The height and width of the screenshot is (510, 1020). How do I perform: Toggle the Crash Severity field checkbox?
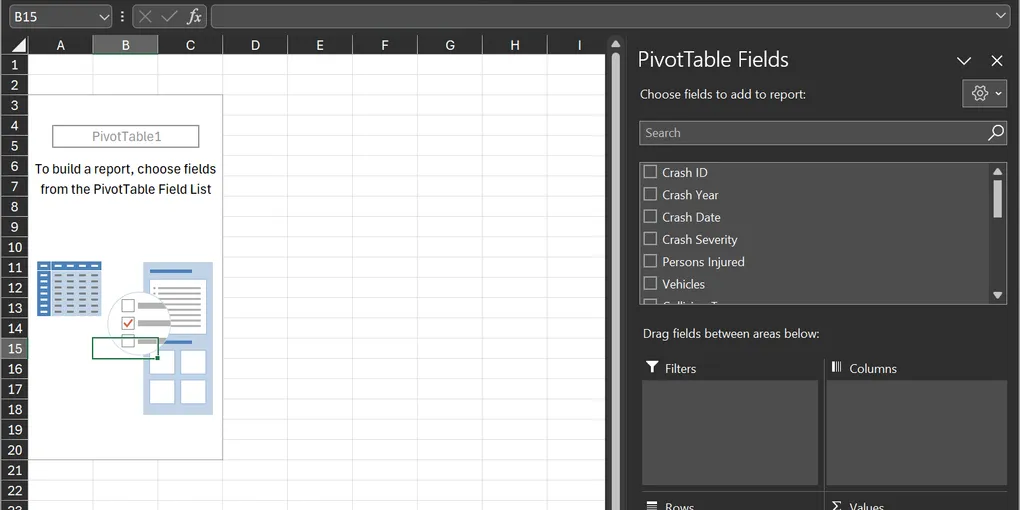(x=651, y=239)
